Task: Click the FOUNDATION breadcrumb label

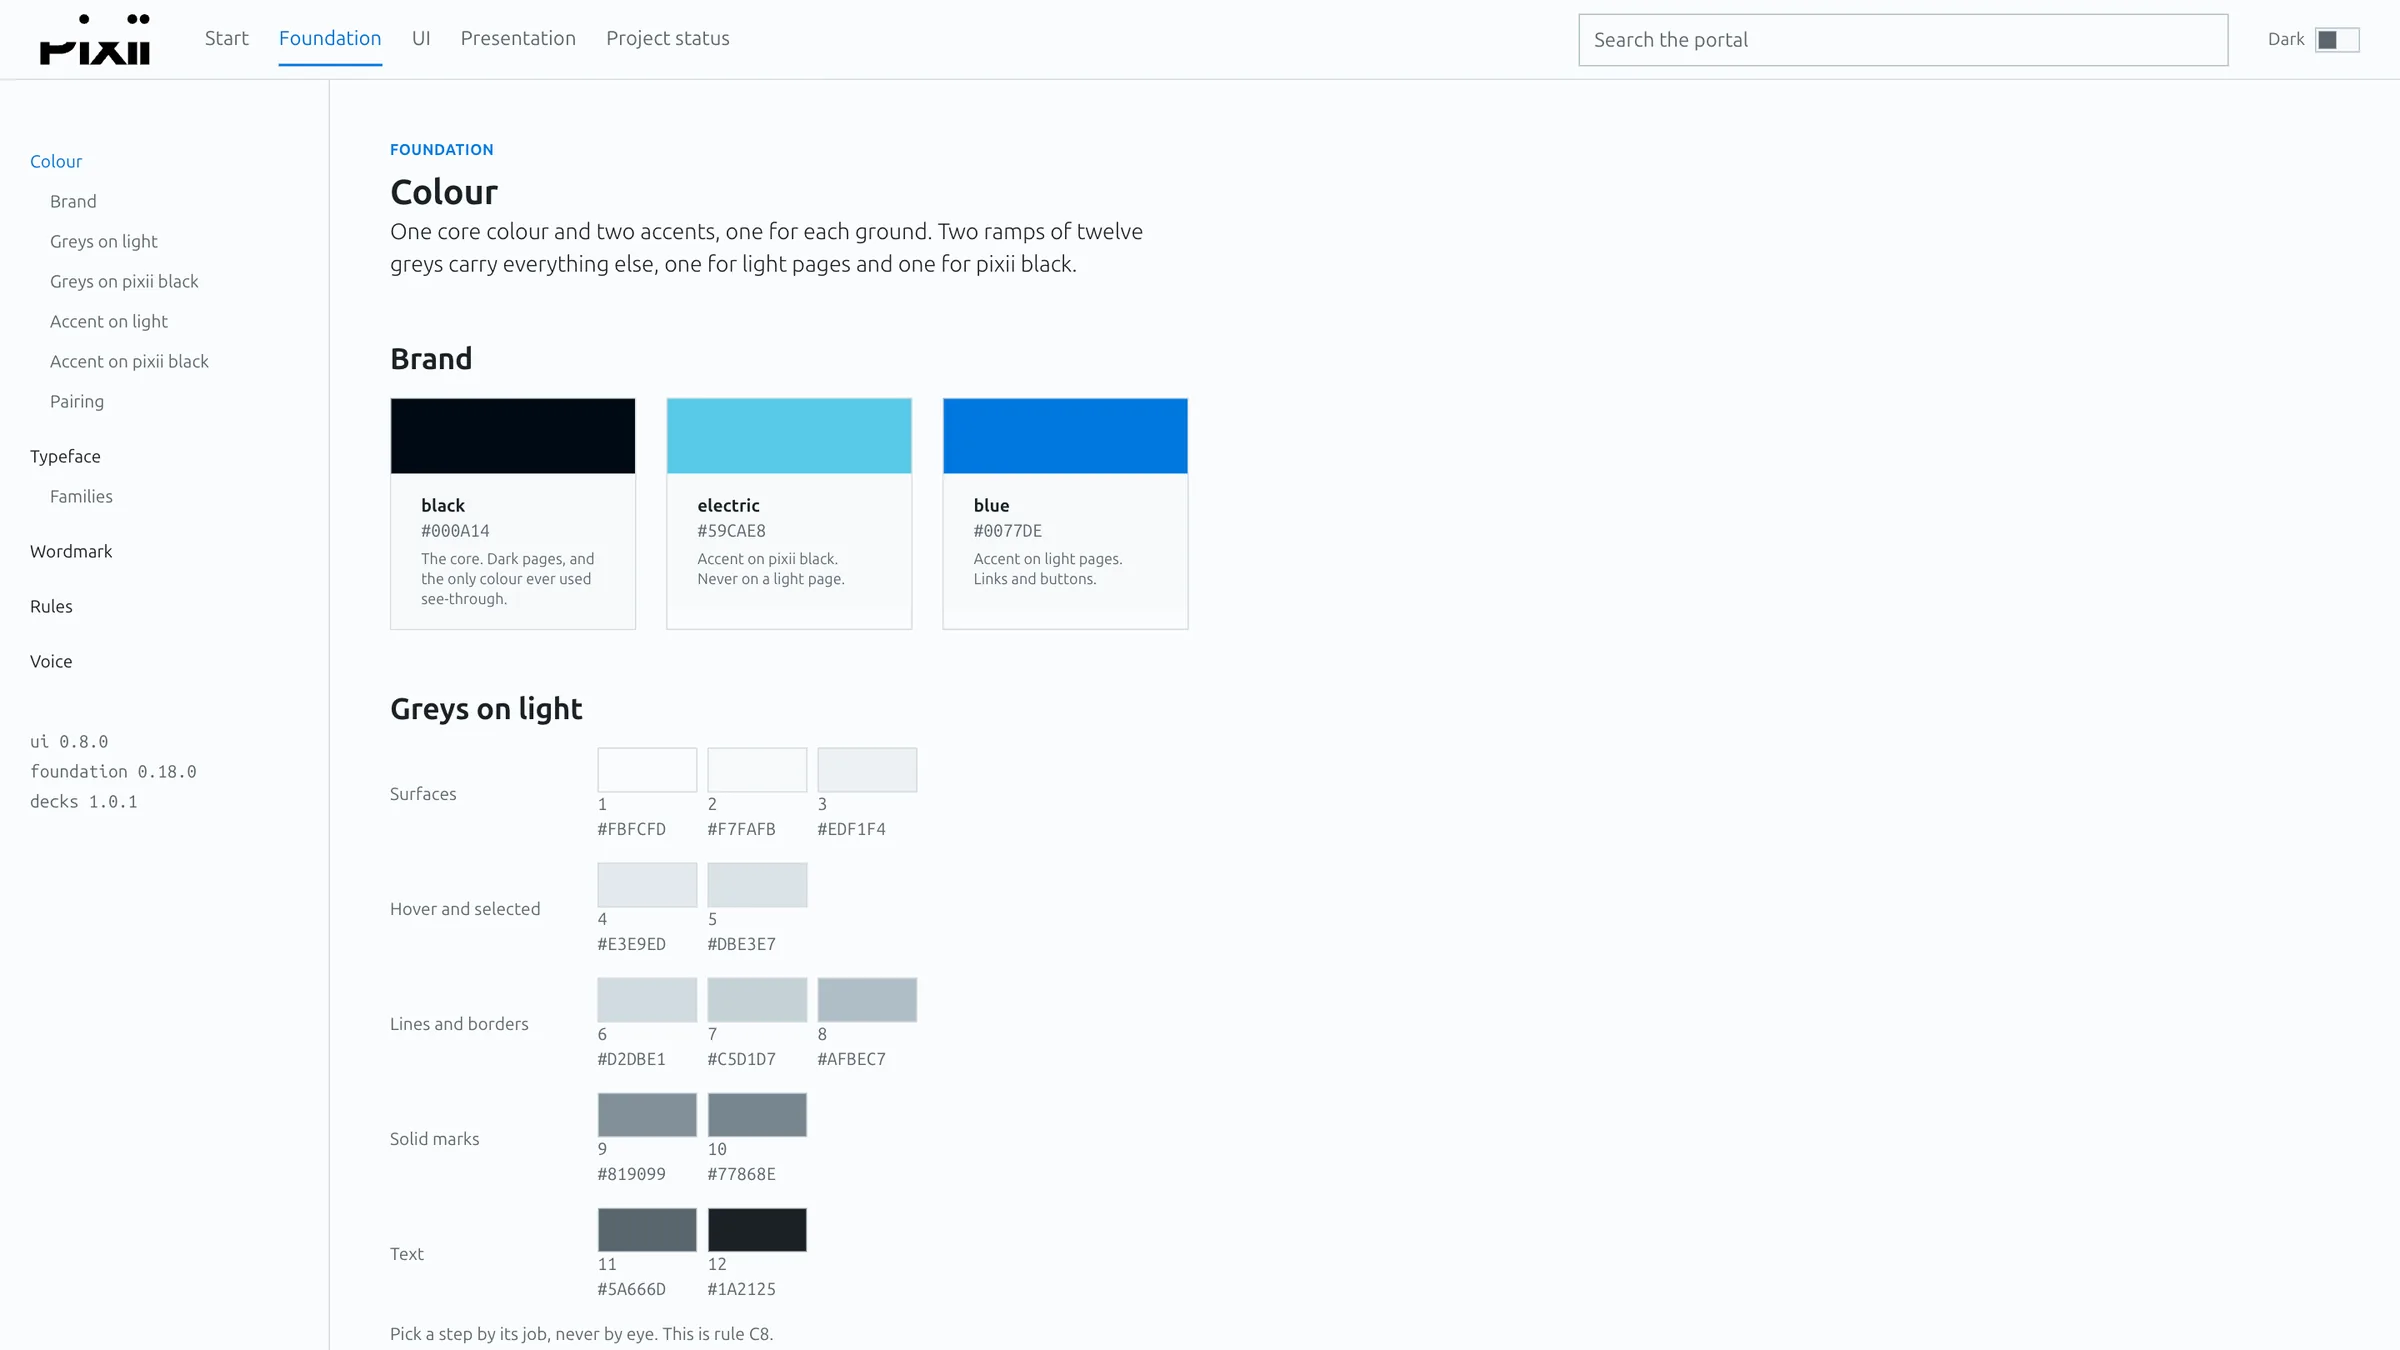Action: pyautogui.click(x=442, y=149)
